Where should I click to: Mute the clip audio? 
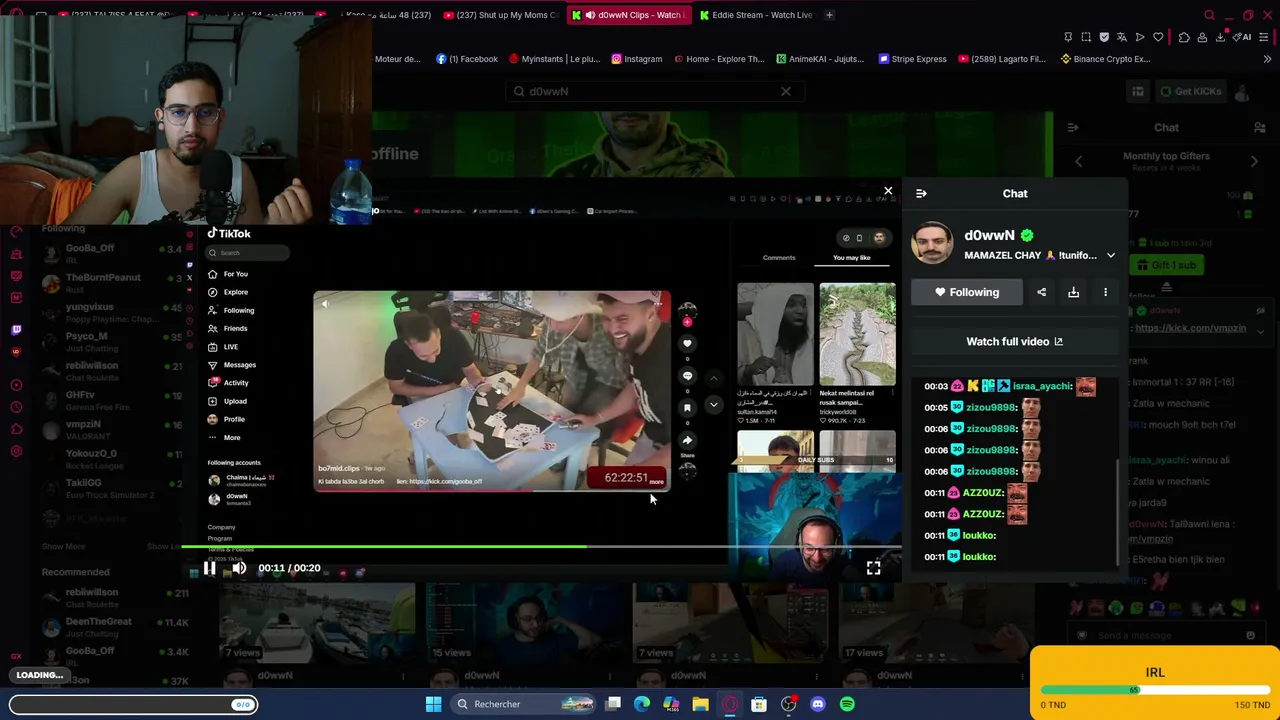point(239,568)
